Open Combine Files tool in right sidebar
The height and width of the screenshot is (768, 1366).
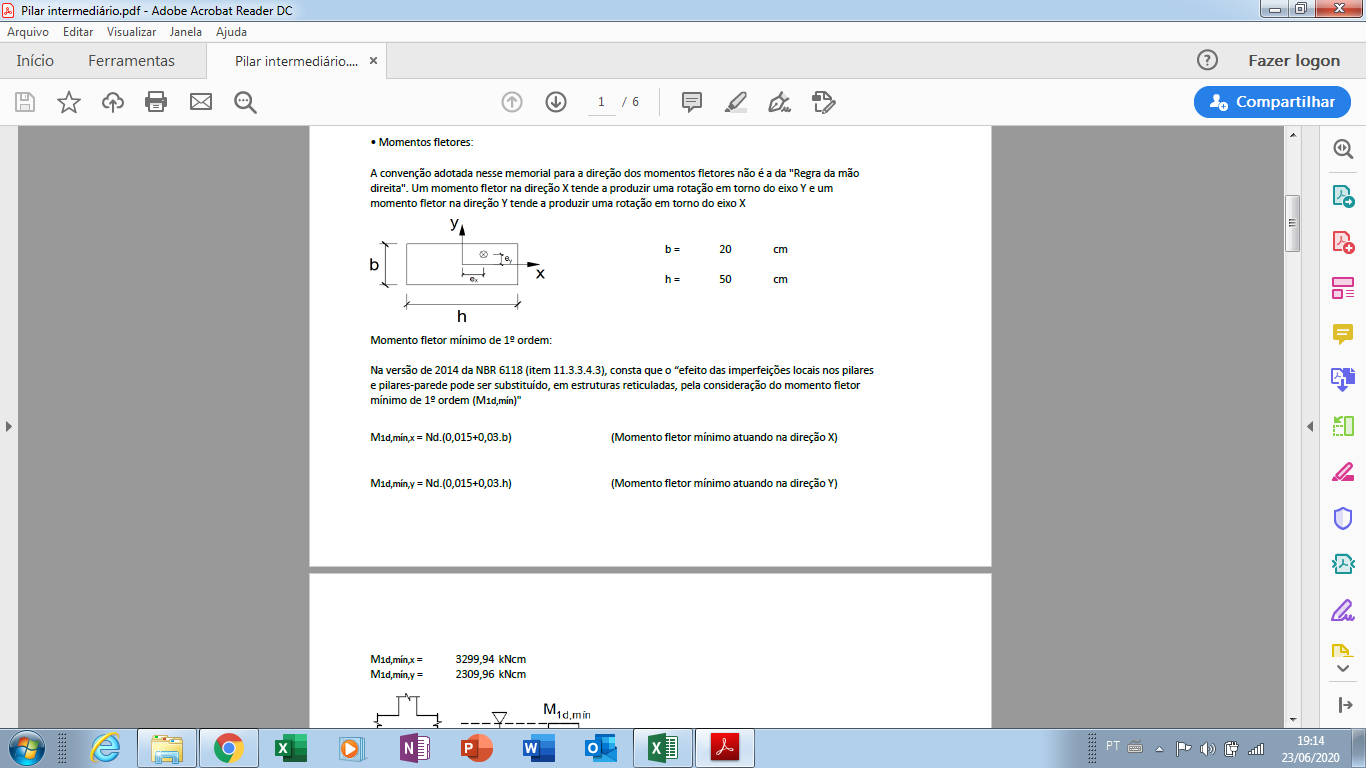[1343, 379]
